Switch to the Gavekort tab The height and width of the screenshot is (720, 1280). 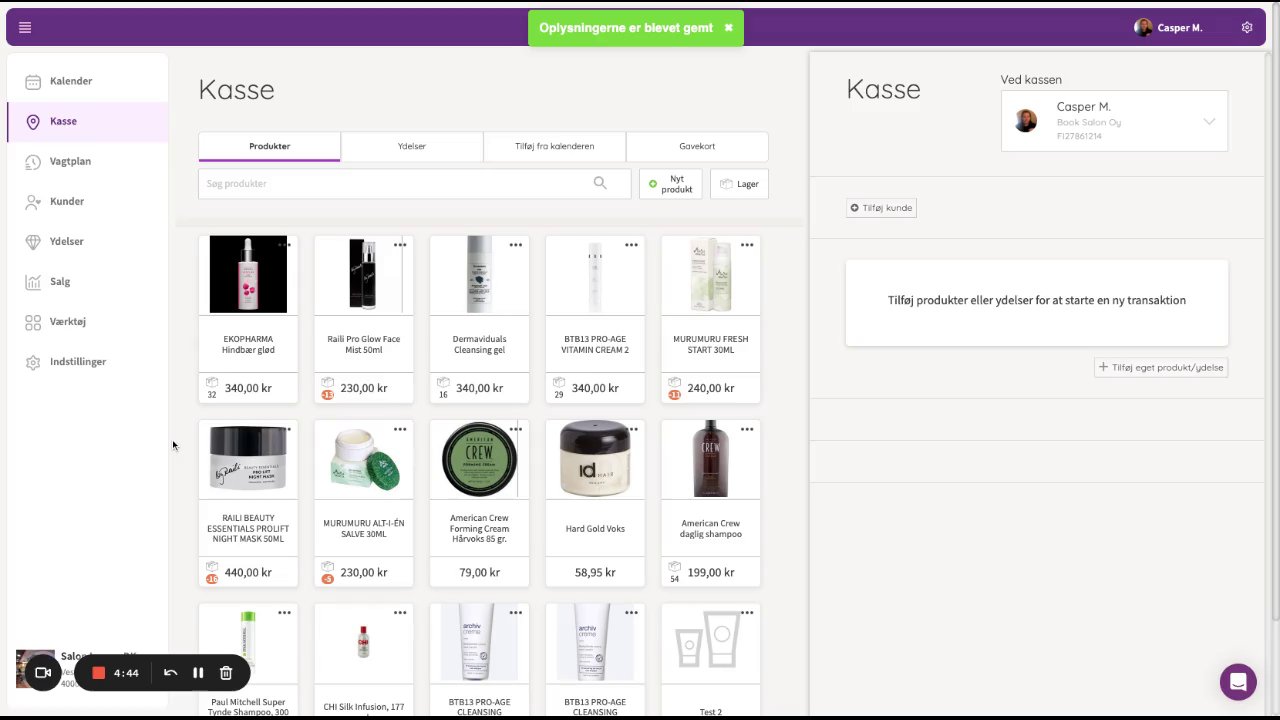pos(697,146)
